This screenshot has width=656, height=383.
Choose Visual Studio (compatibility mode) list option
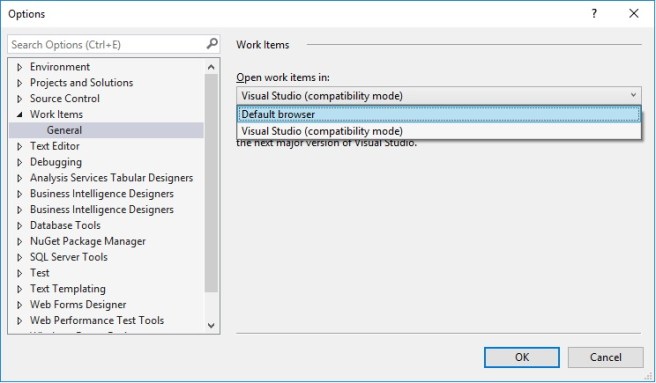pyautogui.click(x=438, y=131)
